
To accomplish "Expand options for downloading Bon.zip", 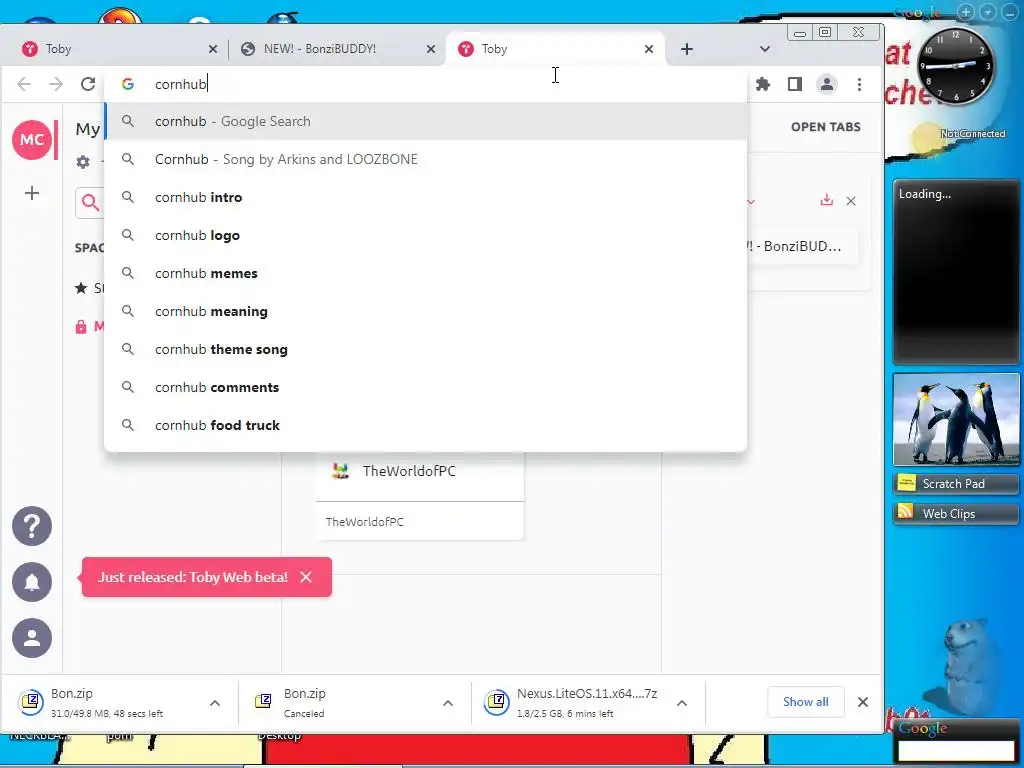I will pos(215,703).
